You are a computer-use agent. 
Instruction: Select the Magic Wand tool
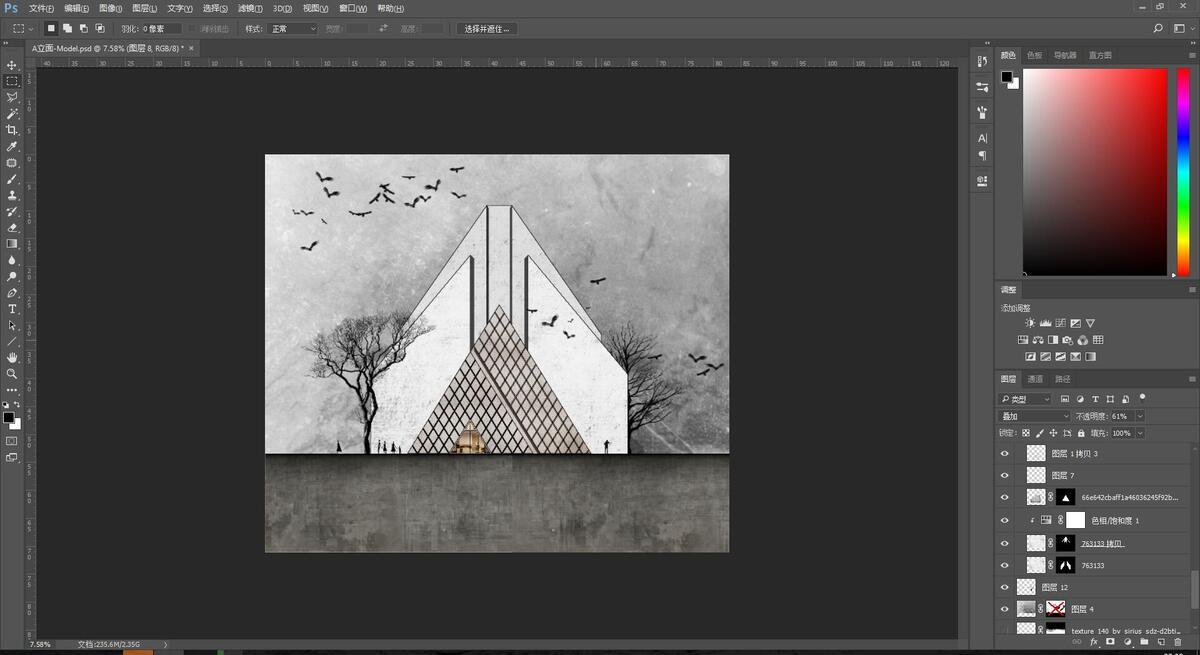12,113
